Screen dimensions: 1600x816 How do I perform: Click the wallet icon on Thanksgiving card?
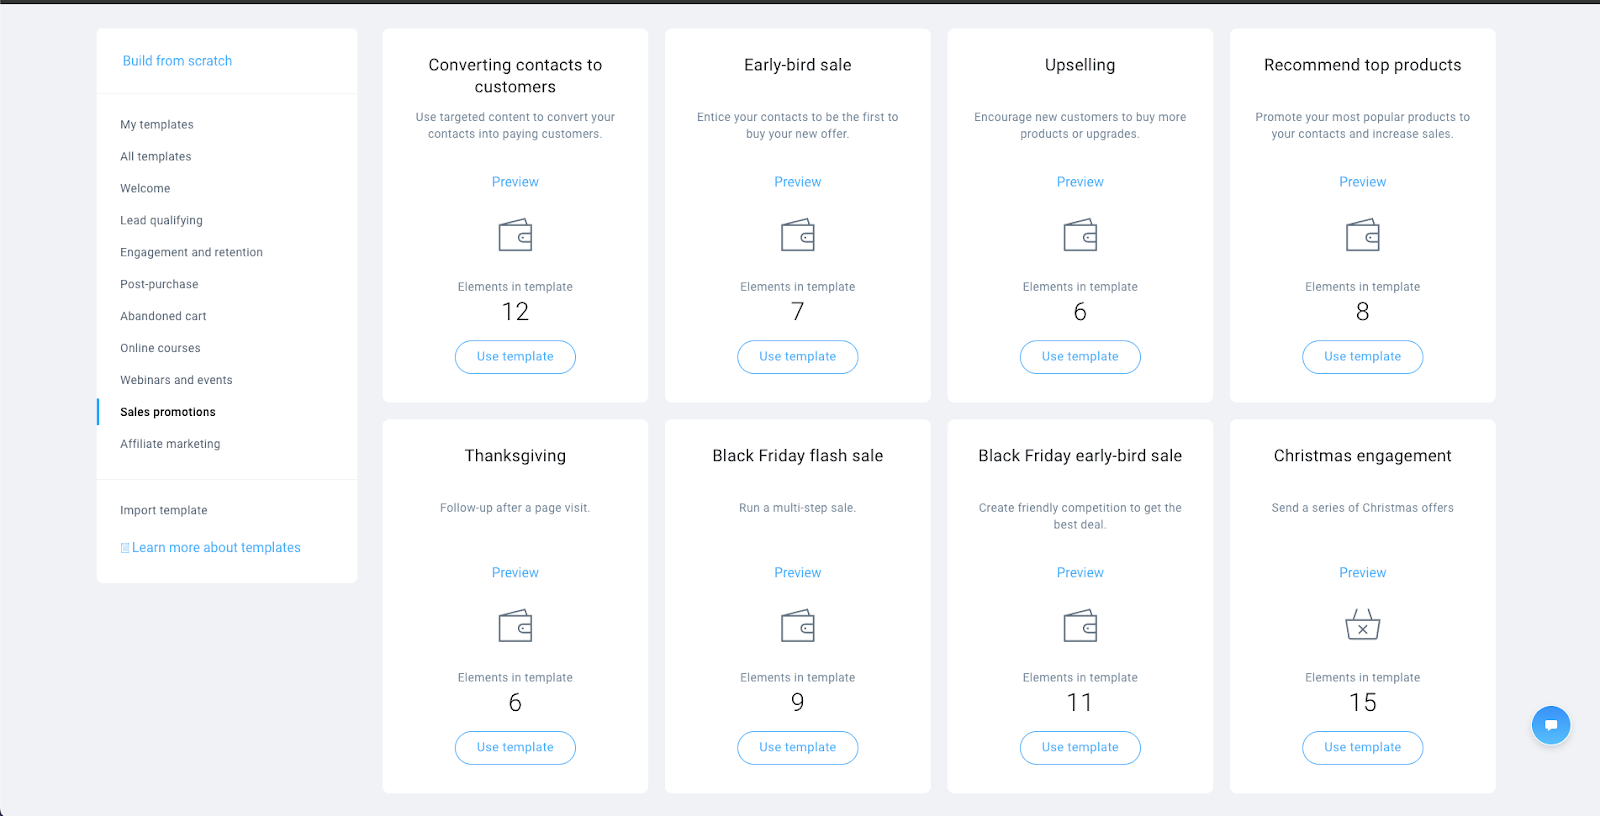point(515,625)
